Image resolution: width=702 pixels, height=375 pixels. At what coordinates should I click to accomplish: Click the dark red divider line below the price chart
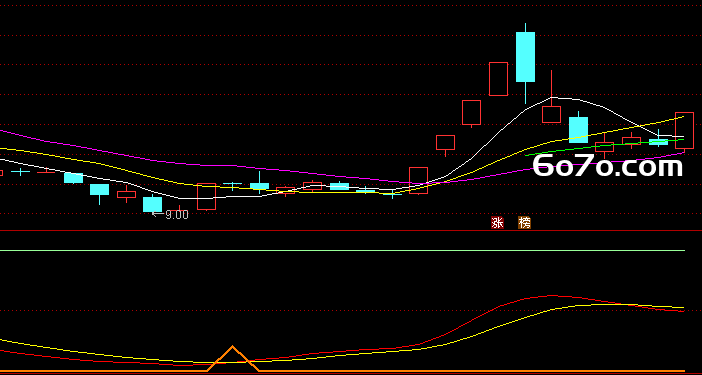point(351,231)
